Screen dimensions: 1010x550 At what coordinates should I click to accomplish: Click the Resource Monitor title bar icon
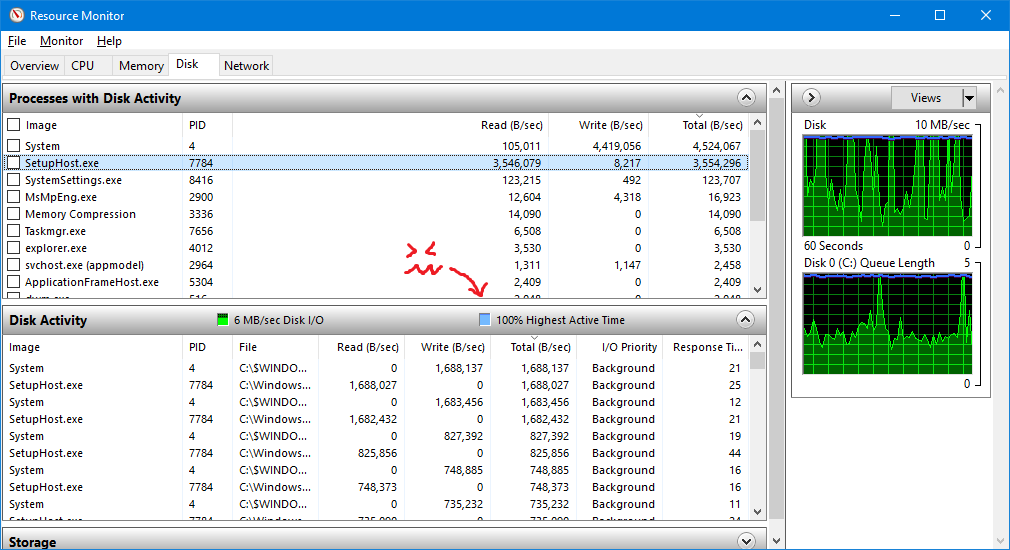coord(16,15)
